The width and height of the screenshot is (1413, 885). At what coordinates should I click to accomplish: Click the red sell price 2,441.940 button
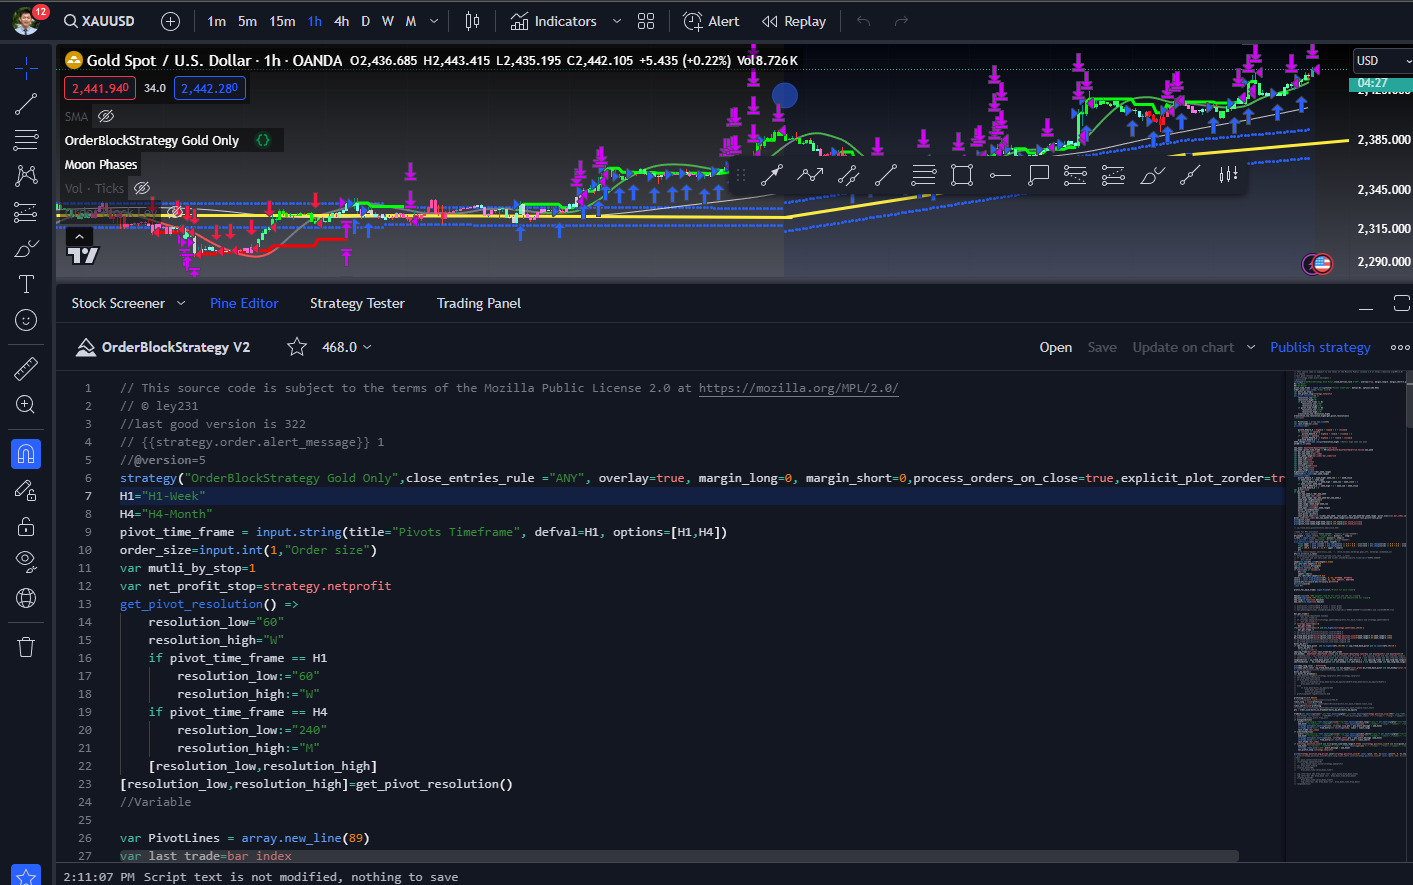click(x=100, y=88)
